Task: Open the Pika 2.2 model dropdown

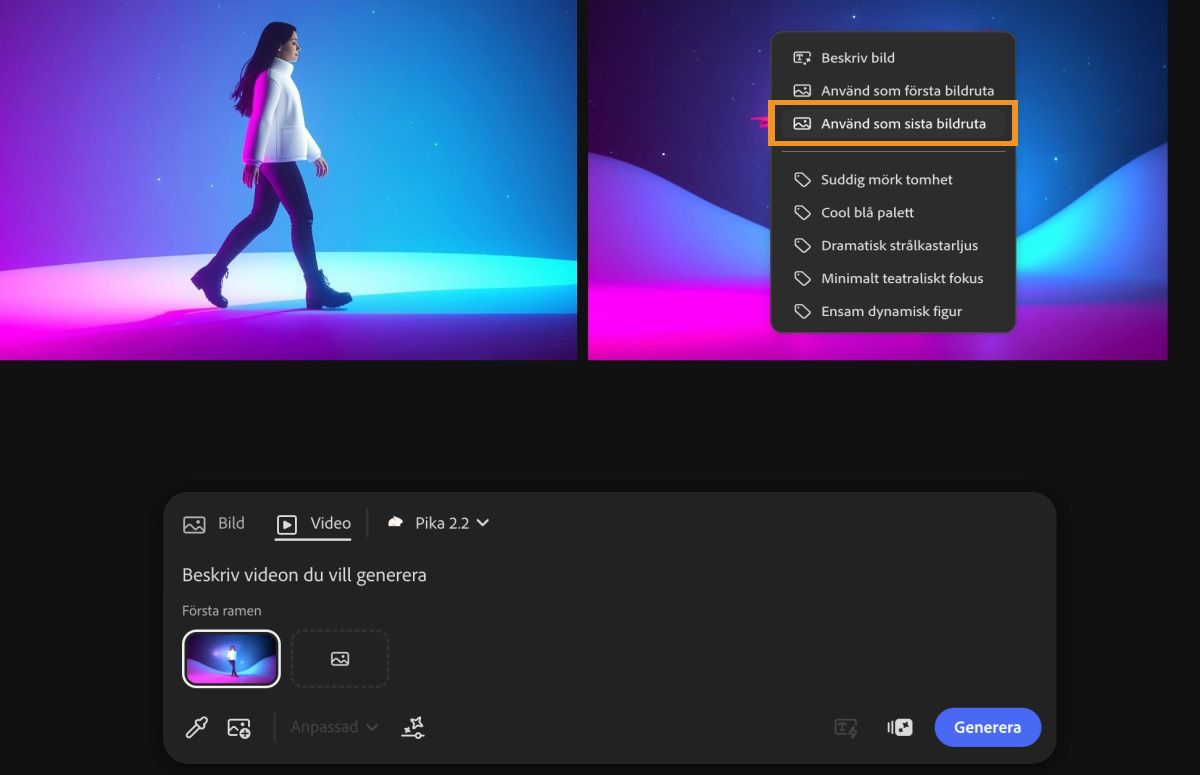Action: (x=439, y=523)
